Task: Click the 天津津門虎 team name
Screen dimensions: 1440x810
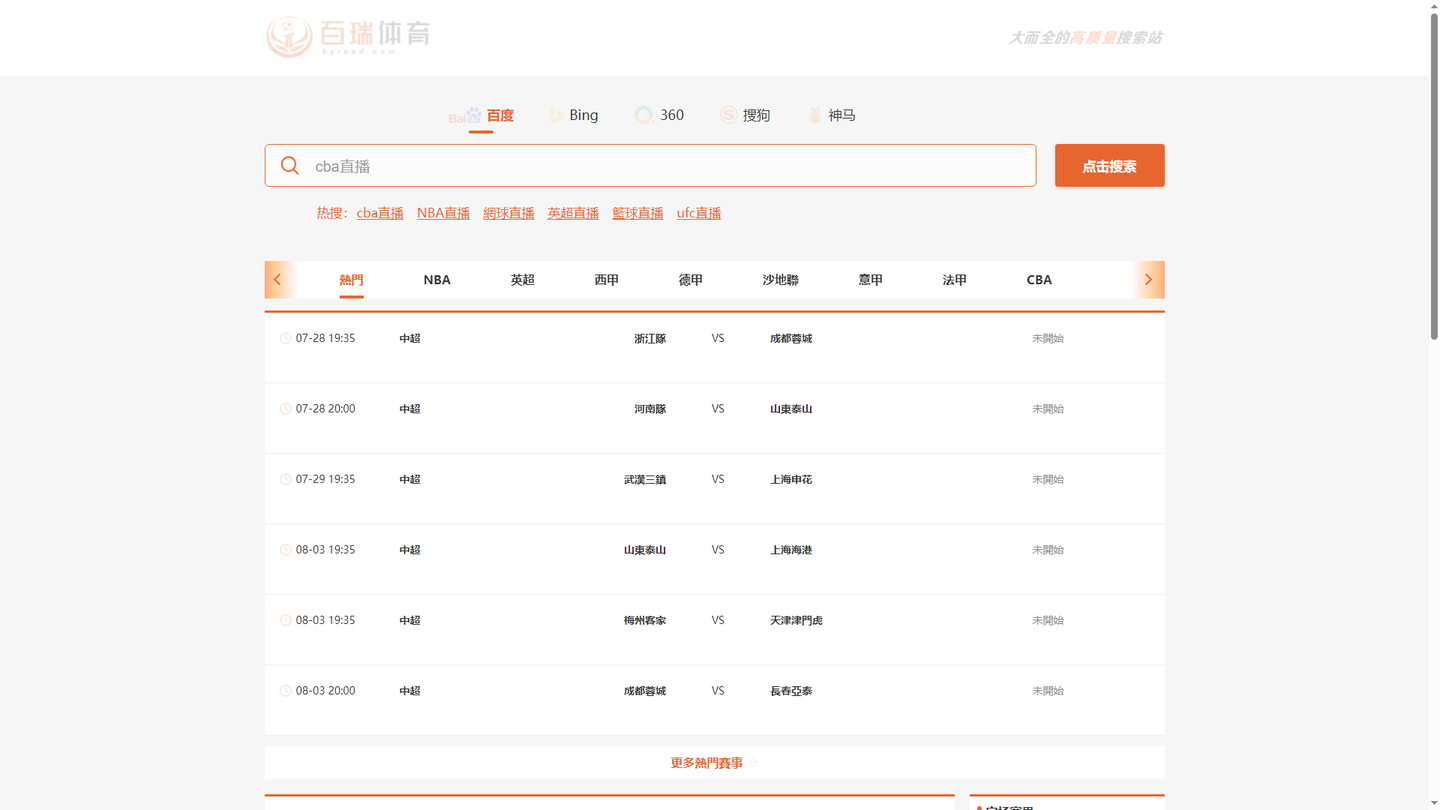Action: [x=796, y=621]
